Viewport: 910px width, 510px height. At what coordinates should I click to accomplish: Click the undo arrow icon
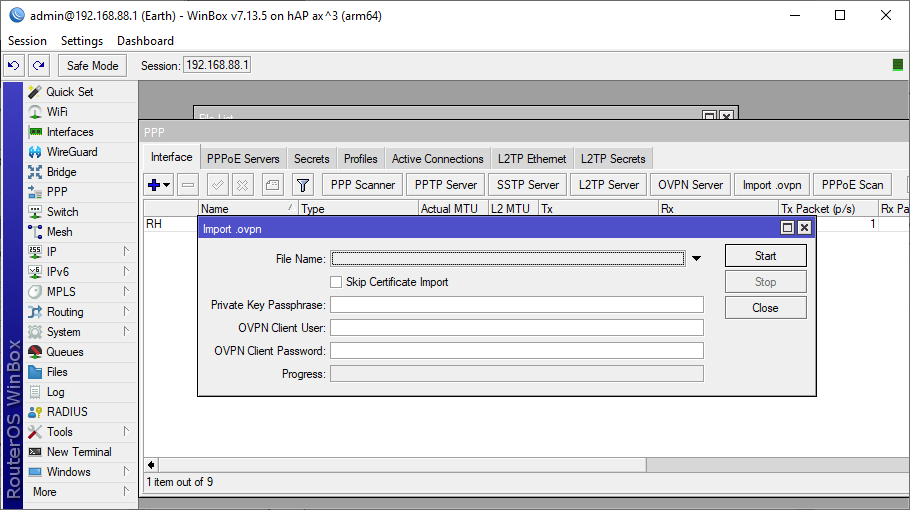[x=14, y=66]
